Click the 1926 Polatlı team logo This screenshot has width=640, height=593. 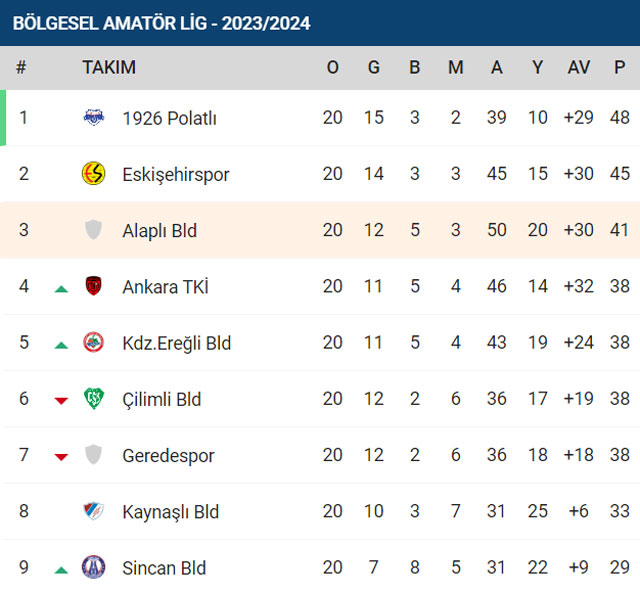(x=93, y=118)
